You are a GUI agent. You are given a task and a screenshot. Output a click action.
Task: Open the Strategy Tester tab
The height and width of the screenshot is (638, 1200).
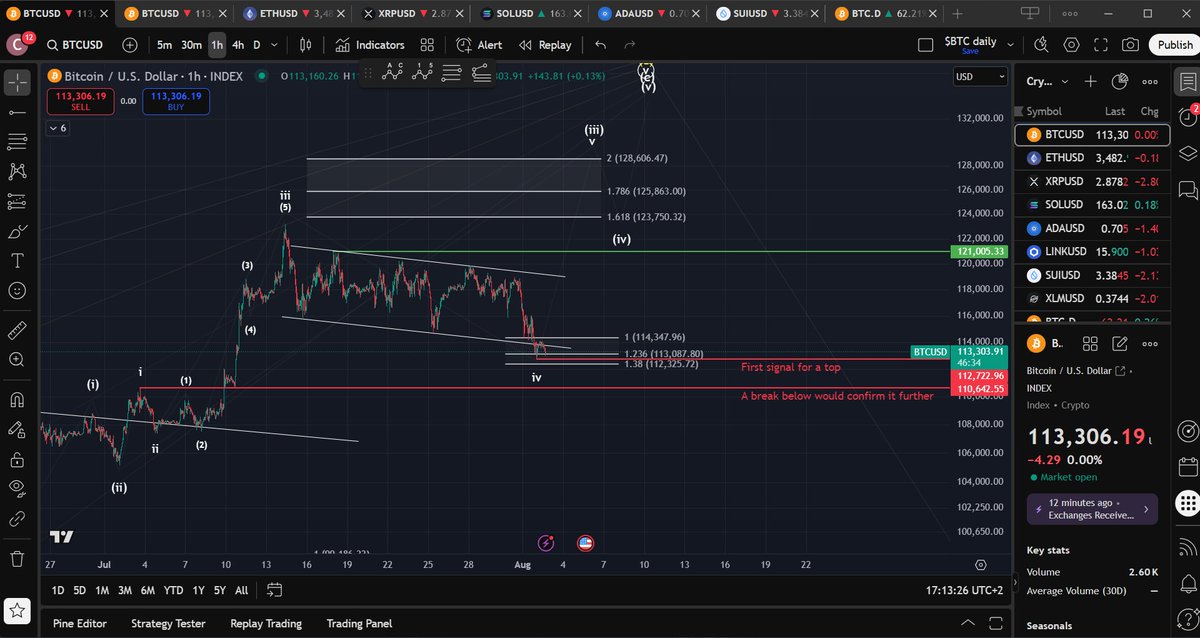168,623
